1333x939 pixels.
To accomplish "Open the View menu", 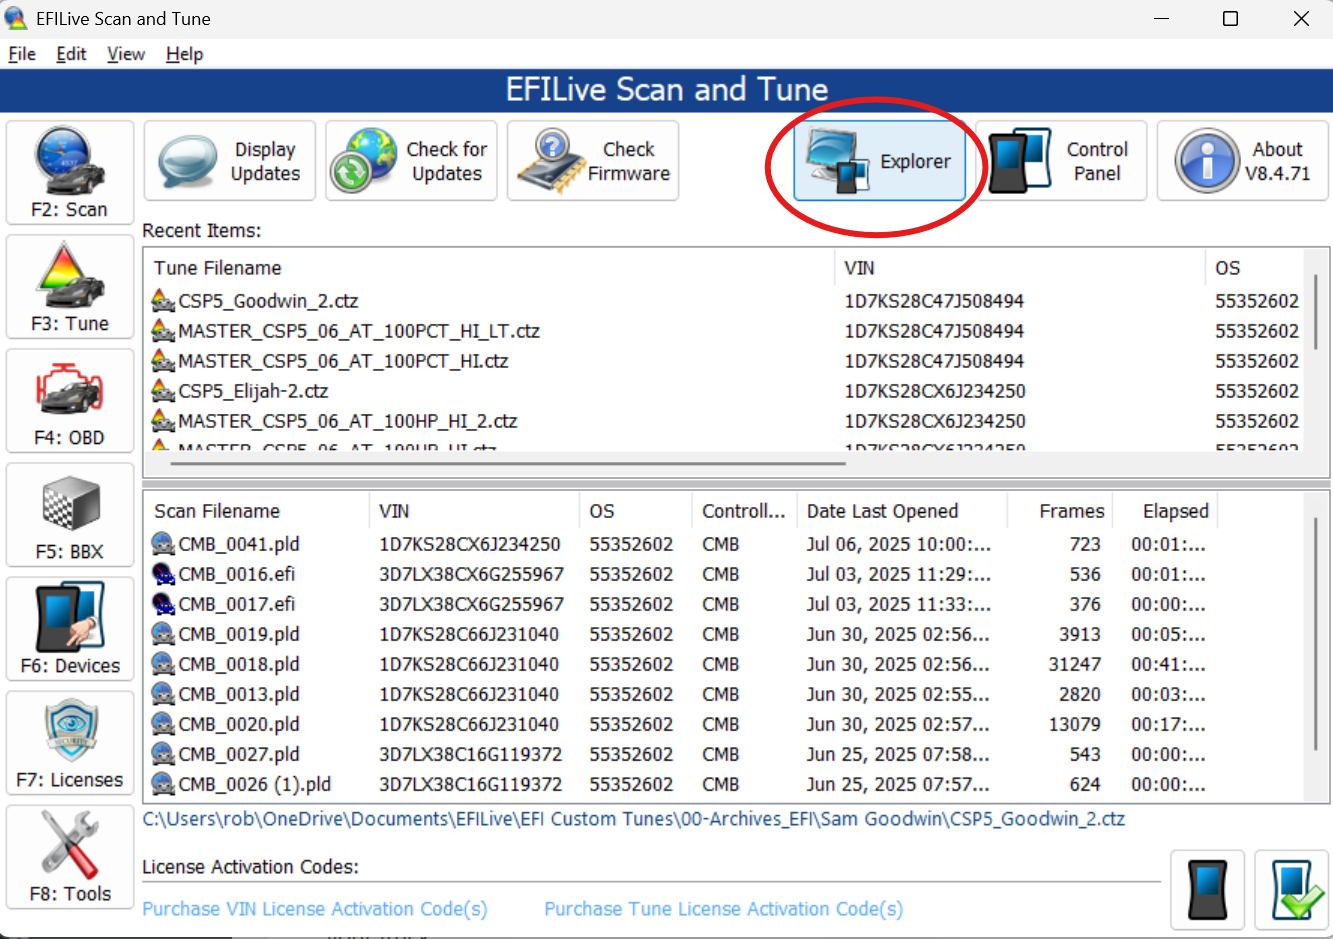I will click(126, 54).
